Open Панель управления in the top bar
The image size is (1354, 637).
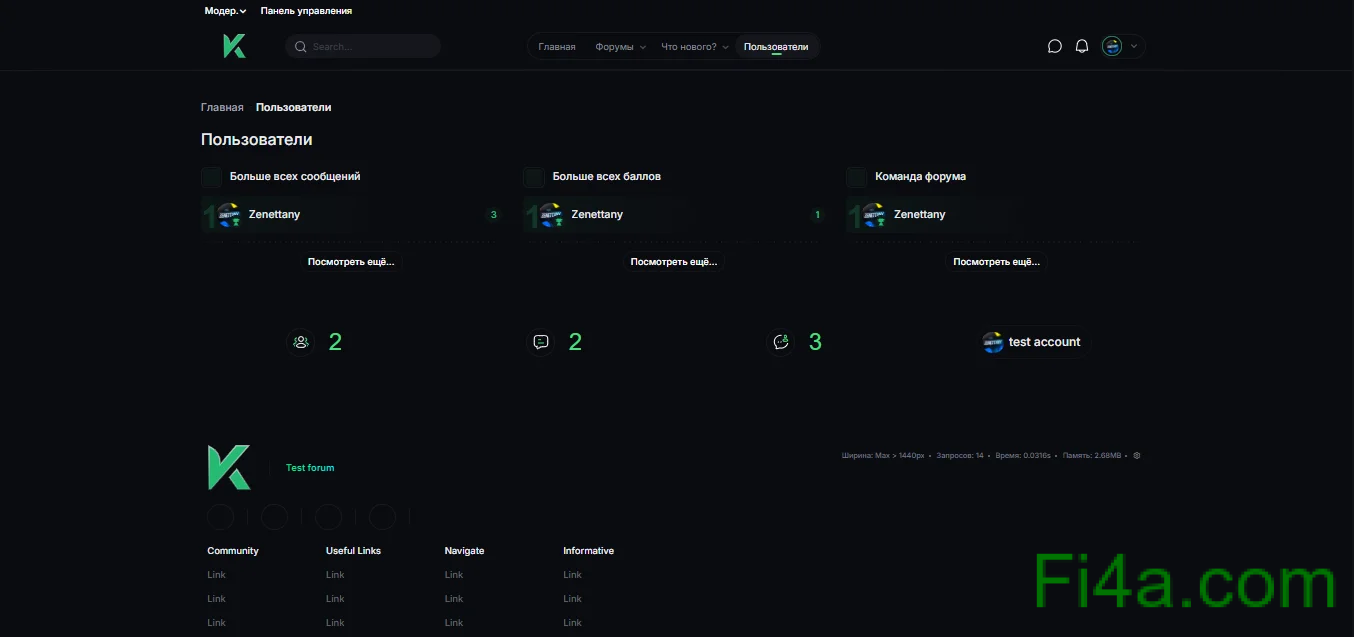pos(306,11)
